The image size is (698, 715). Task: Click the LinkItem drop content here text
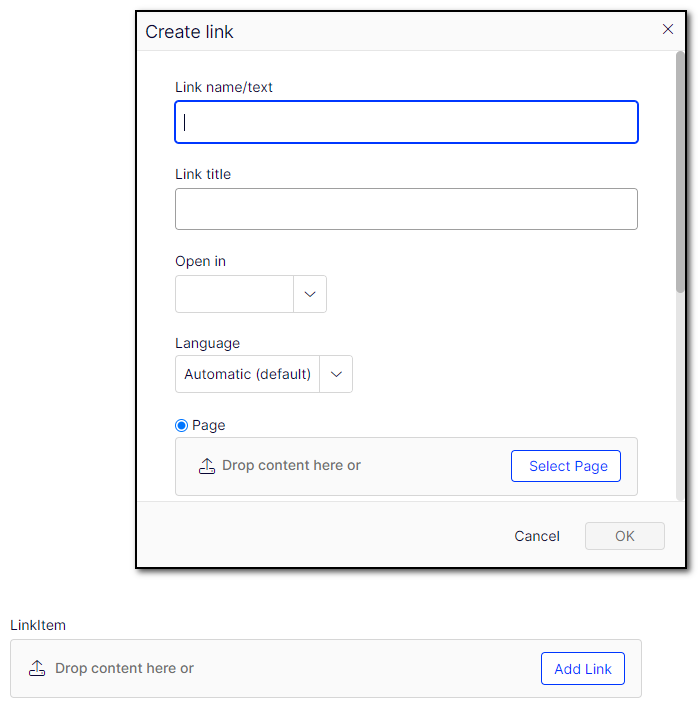tap(124, 668)
